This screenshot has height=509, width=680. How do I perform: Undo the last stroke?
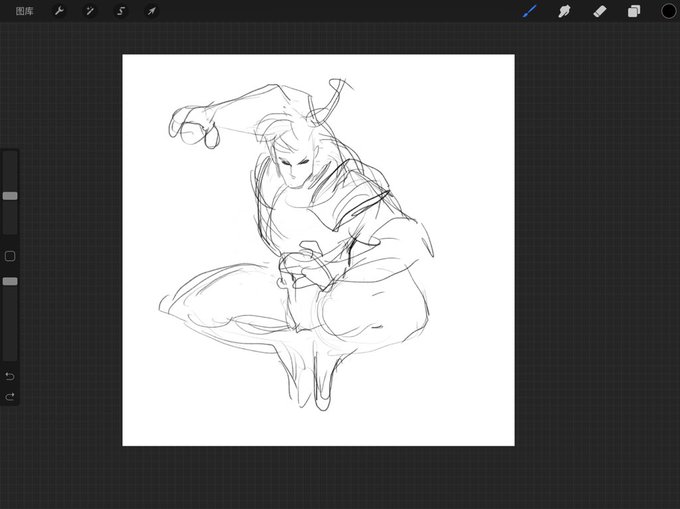coord(10,376)
